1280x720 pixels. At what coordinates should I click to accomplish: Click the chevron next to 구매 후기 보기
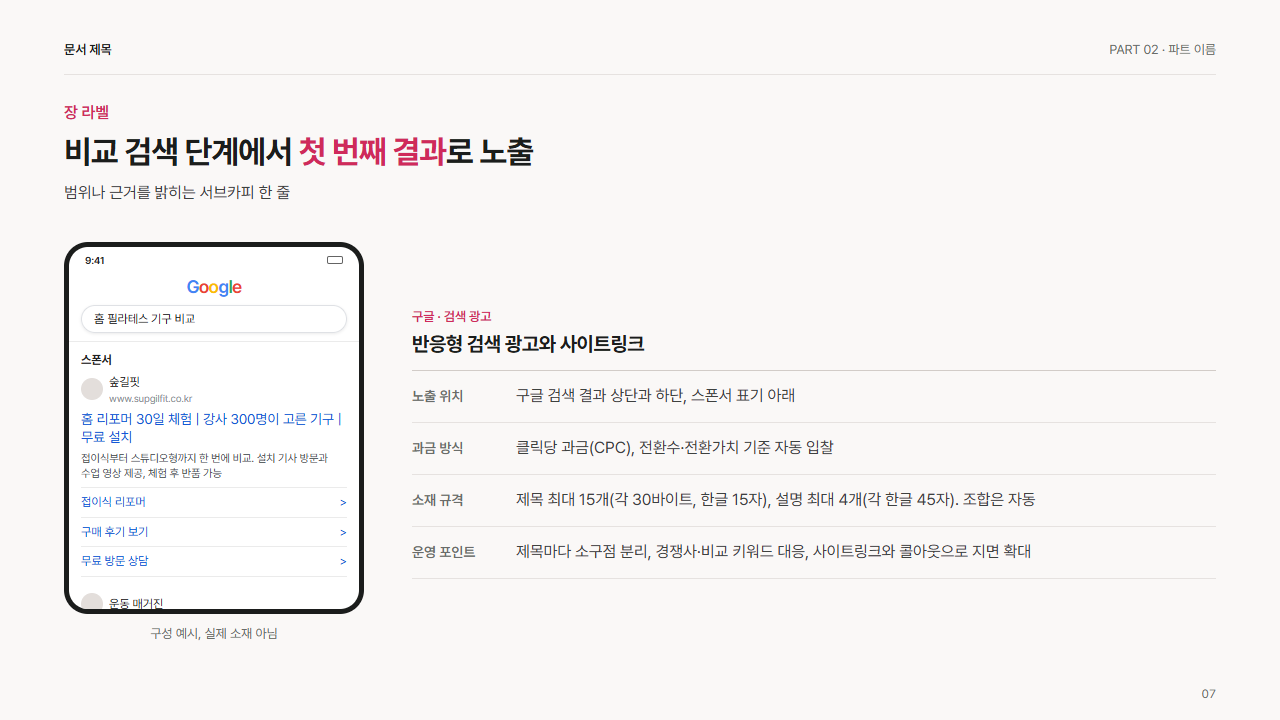343,532
